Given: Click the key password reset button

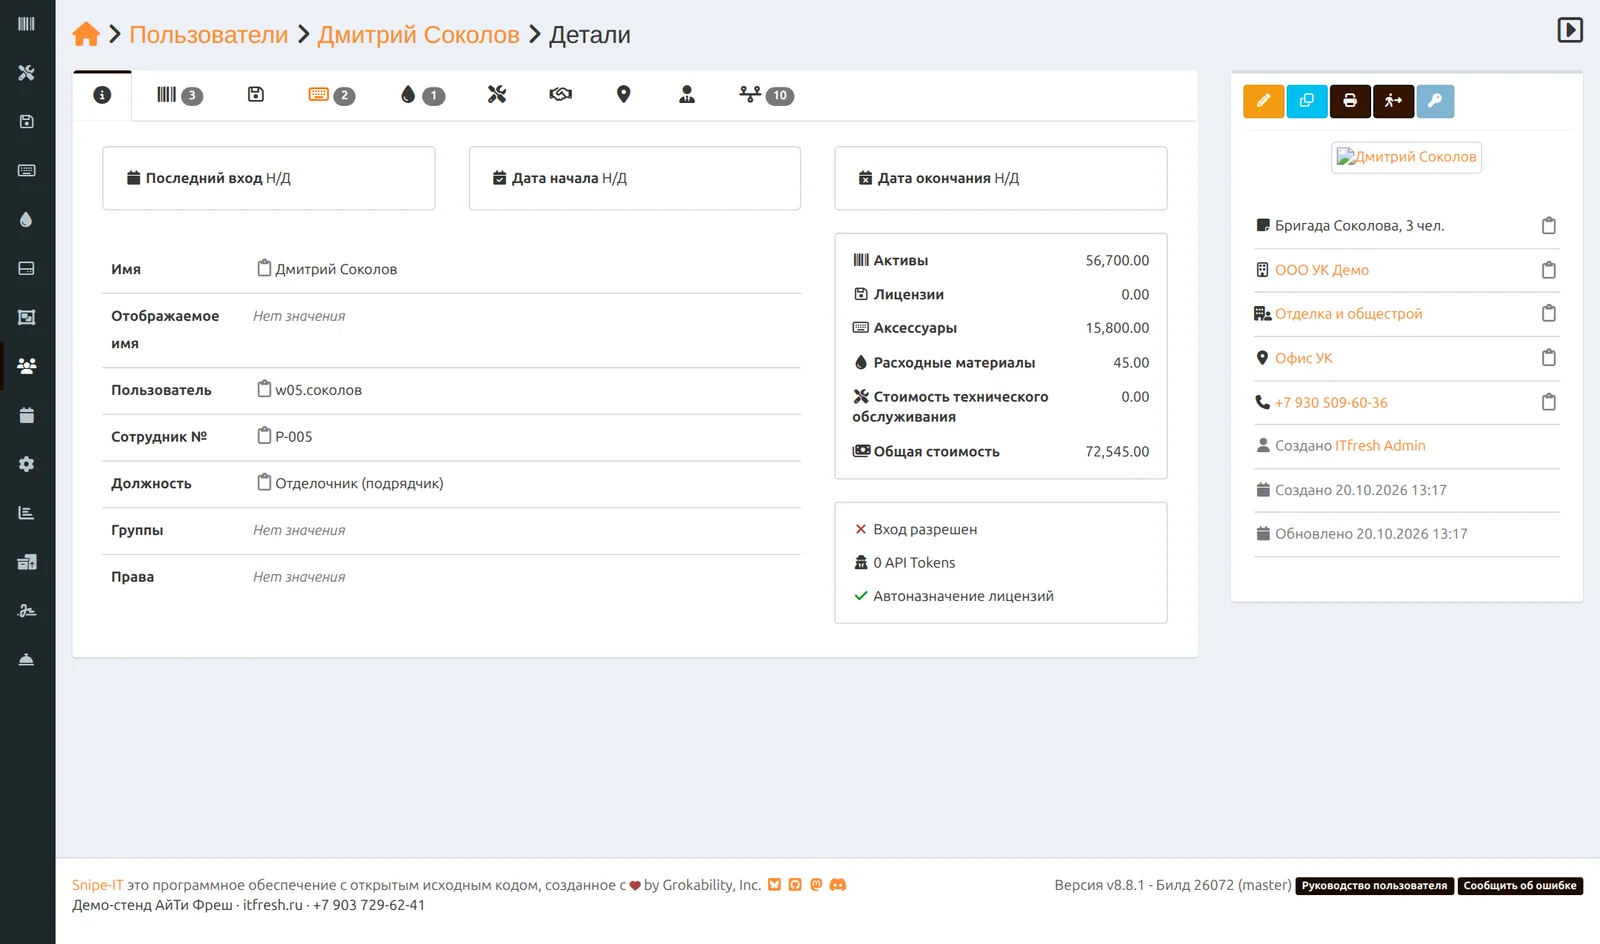Looking at the screenshot, I should coord(1435,101).
